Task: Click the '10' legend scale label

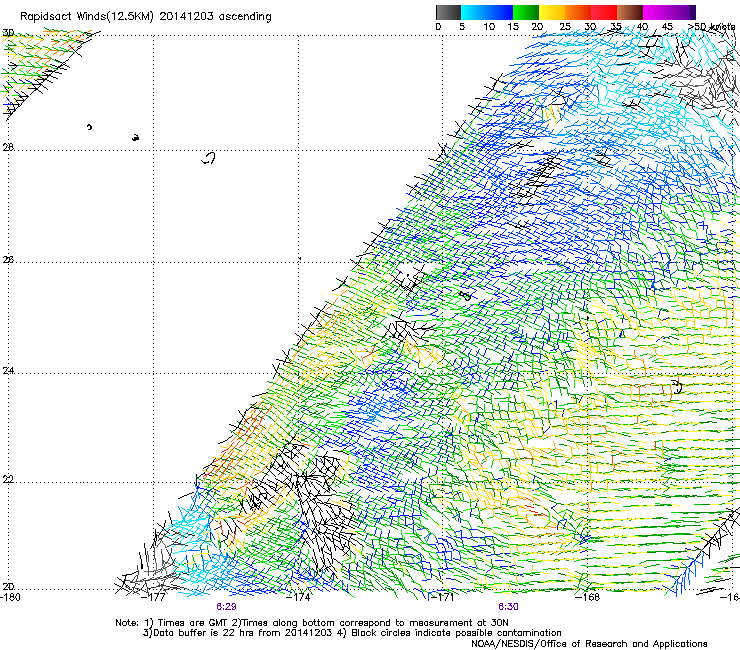Action: click(x=489, y=26)
